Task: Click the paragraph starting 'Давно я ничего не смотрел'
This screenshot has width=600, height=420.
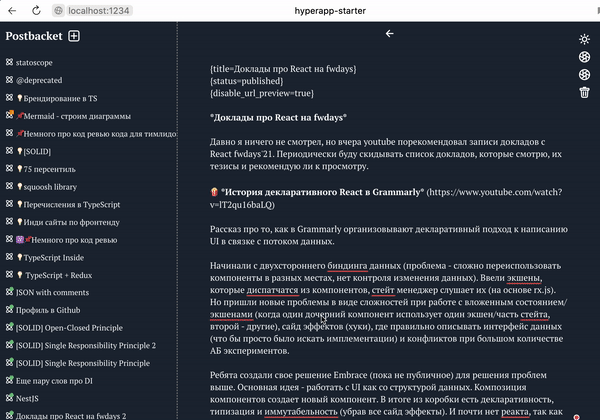Action: 386,154
